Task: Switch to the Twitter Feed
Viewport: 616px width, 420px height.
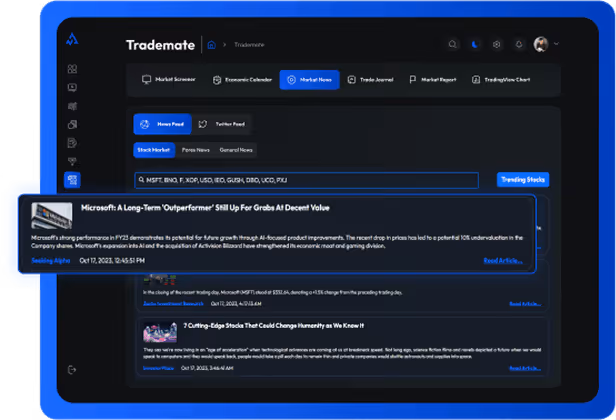Action: [x=223, y=124]
